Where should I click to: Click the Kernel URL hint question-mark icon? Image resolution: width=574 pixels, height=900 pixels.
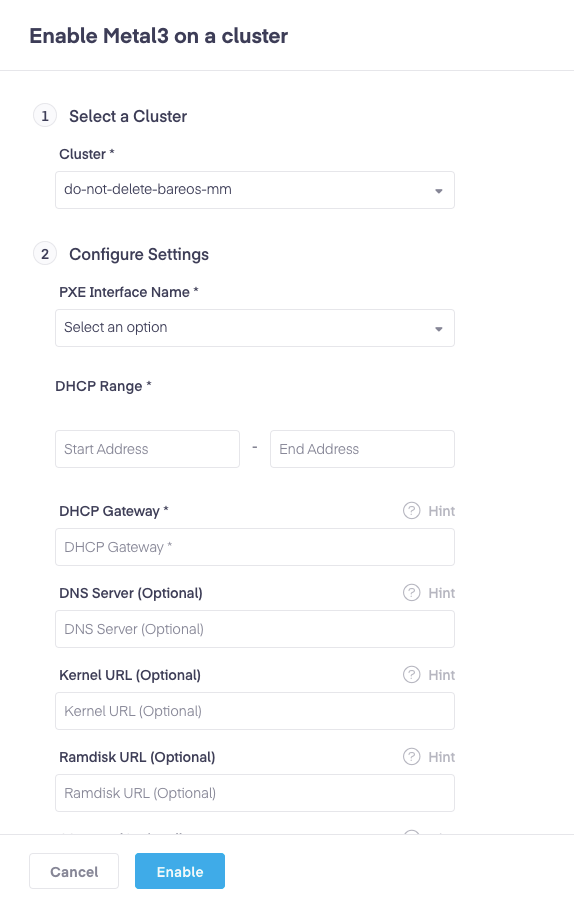click(412, 674)
